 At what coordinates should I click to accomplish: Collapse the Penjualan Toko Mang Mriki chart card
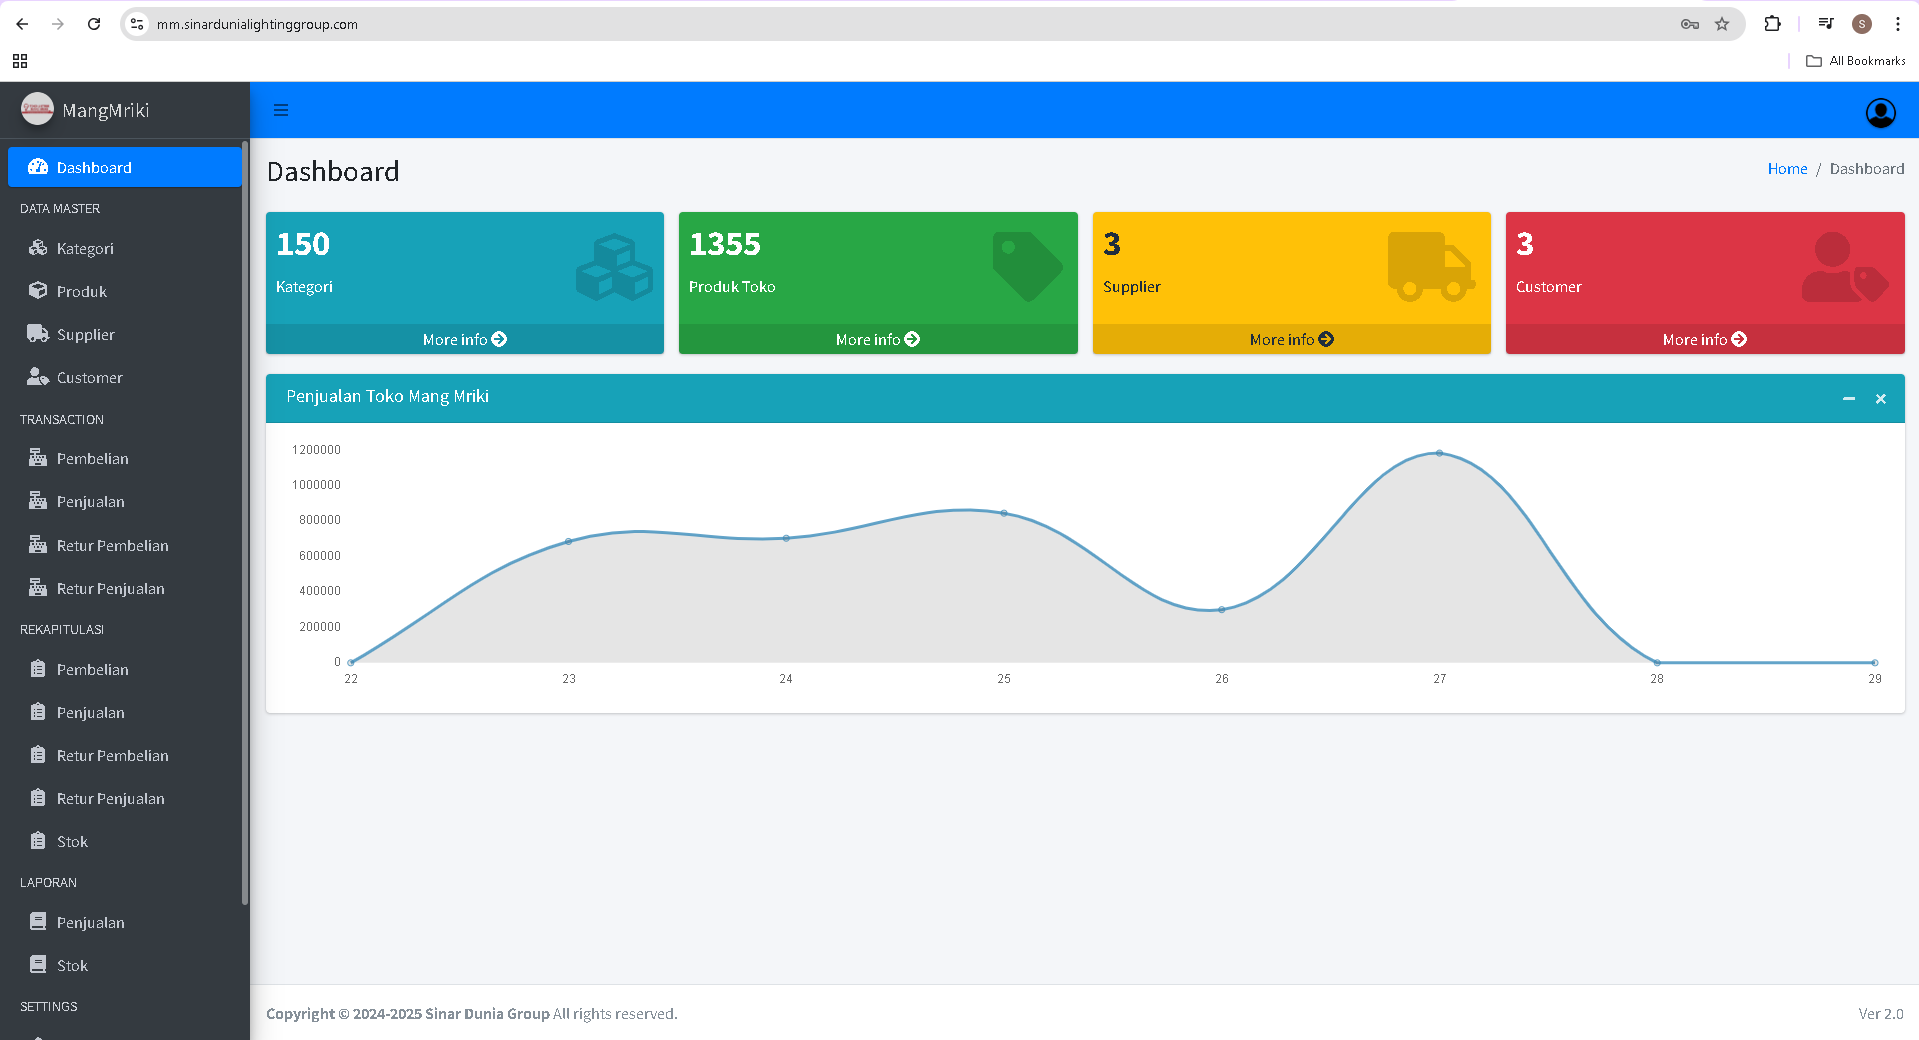tap(1849, 399)
